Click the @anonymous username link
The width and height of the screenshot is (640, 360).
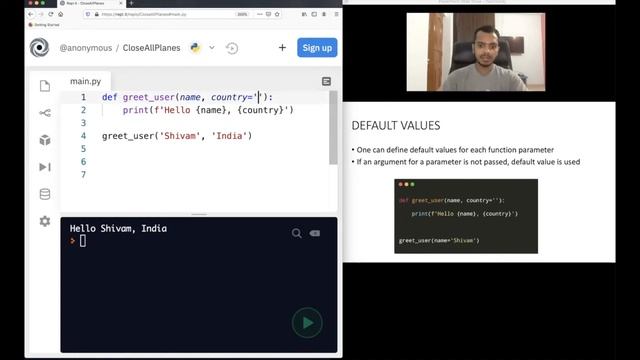[86, 48]
